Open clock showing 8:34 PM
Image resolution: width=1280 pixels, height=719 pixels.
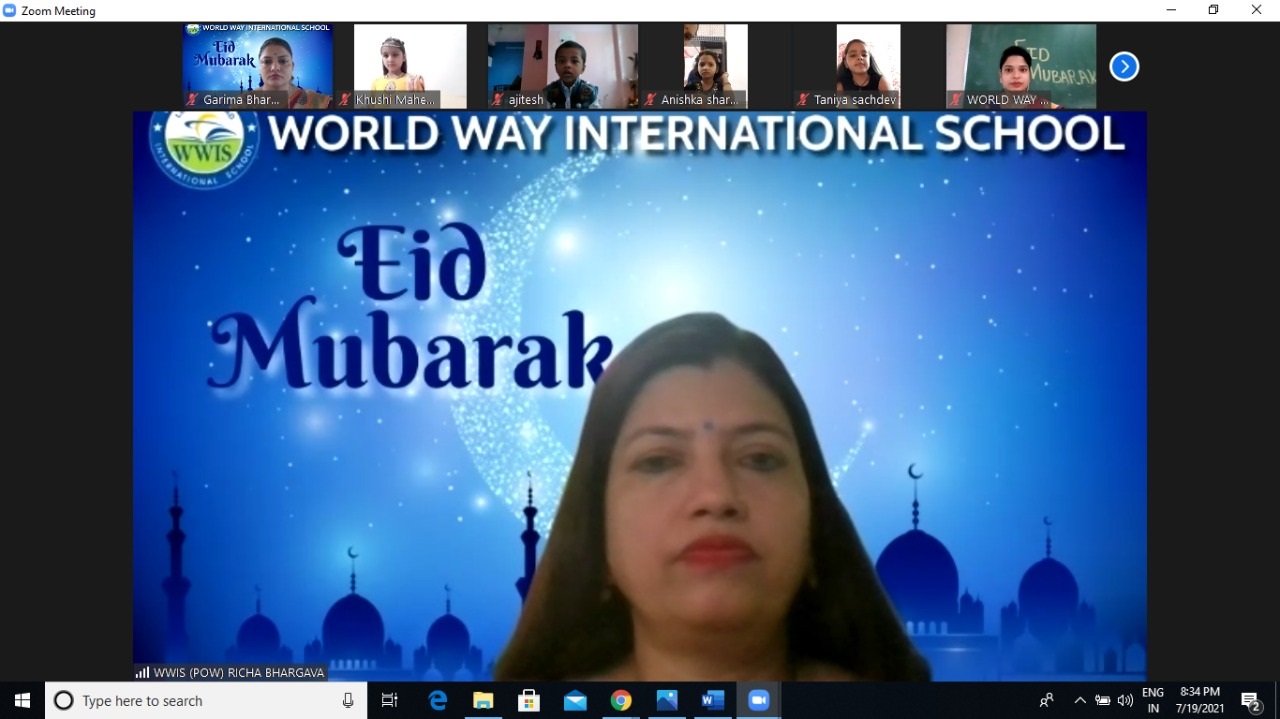(1200, 700)
